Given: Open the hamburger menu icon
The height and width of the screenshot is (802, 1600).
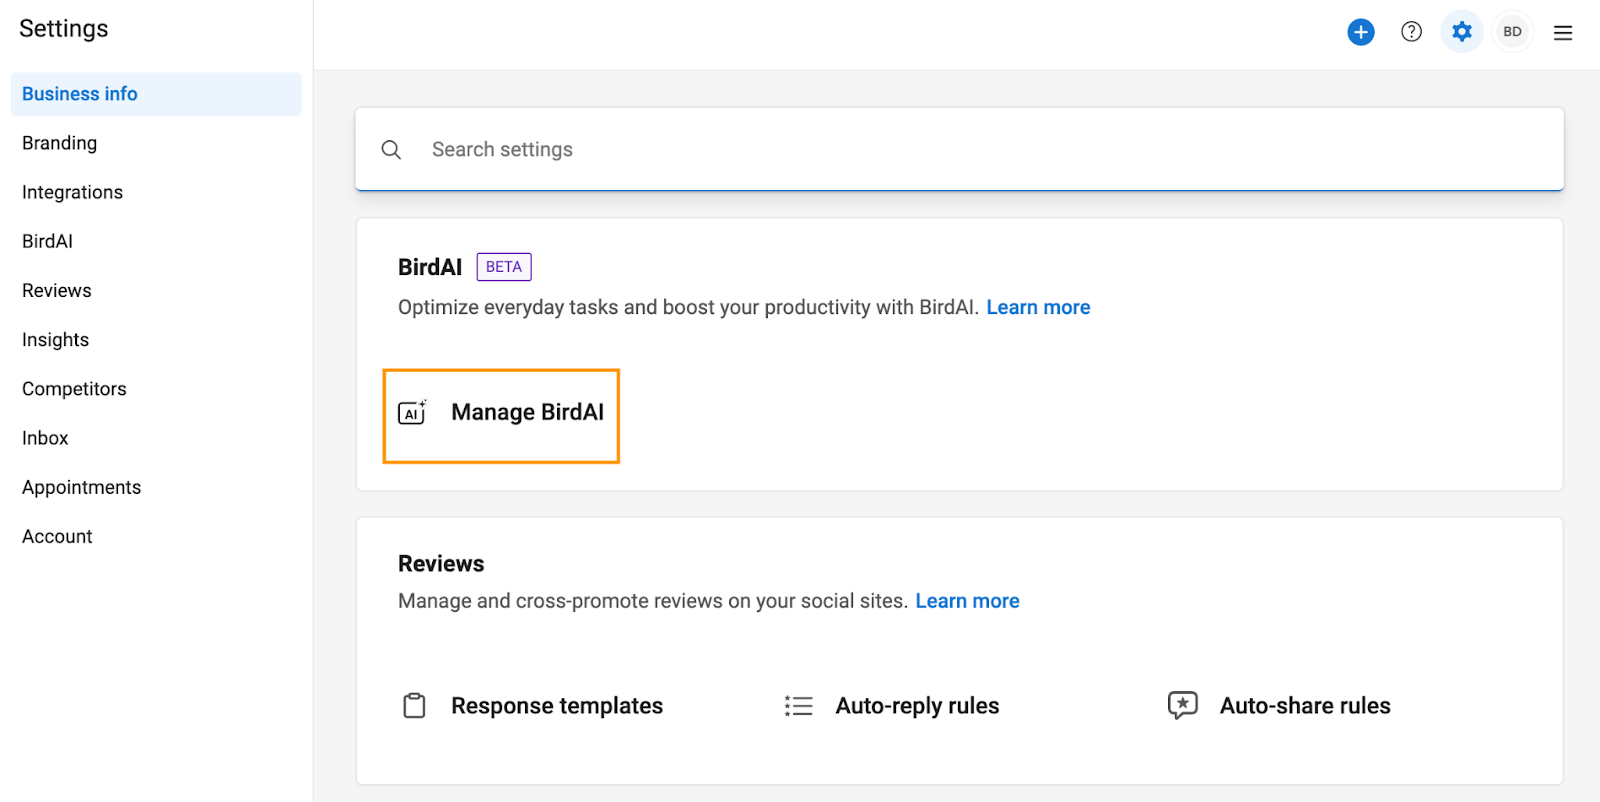Looking at the screenshot, I should (1563, 33).
